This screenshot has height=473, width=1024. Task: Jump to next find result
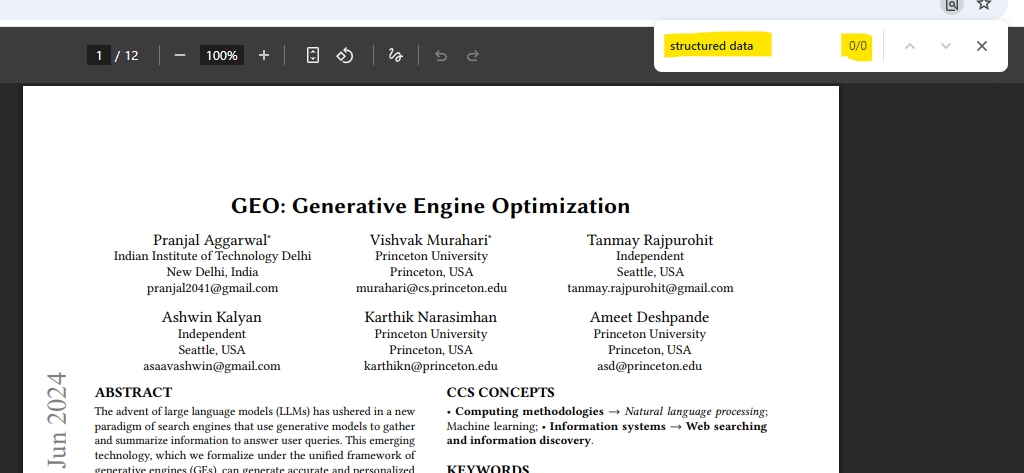click(x=945, y=46)
